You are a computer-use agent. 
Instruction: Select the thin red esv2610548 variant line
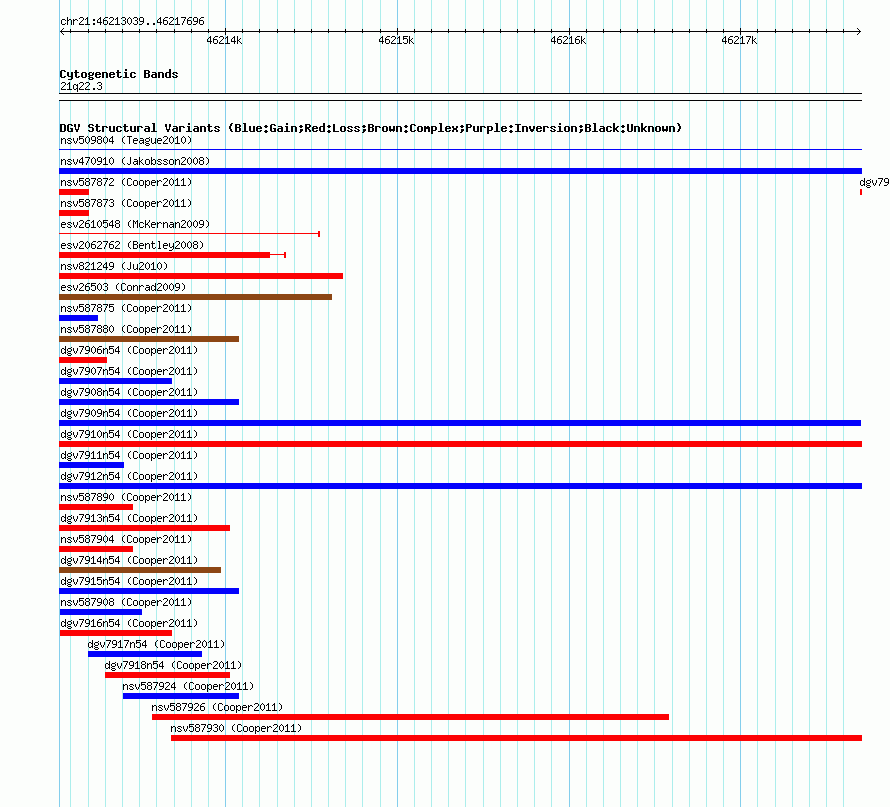pyautogui.click(x=190, y=234)
